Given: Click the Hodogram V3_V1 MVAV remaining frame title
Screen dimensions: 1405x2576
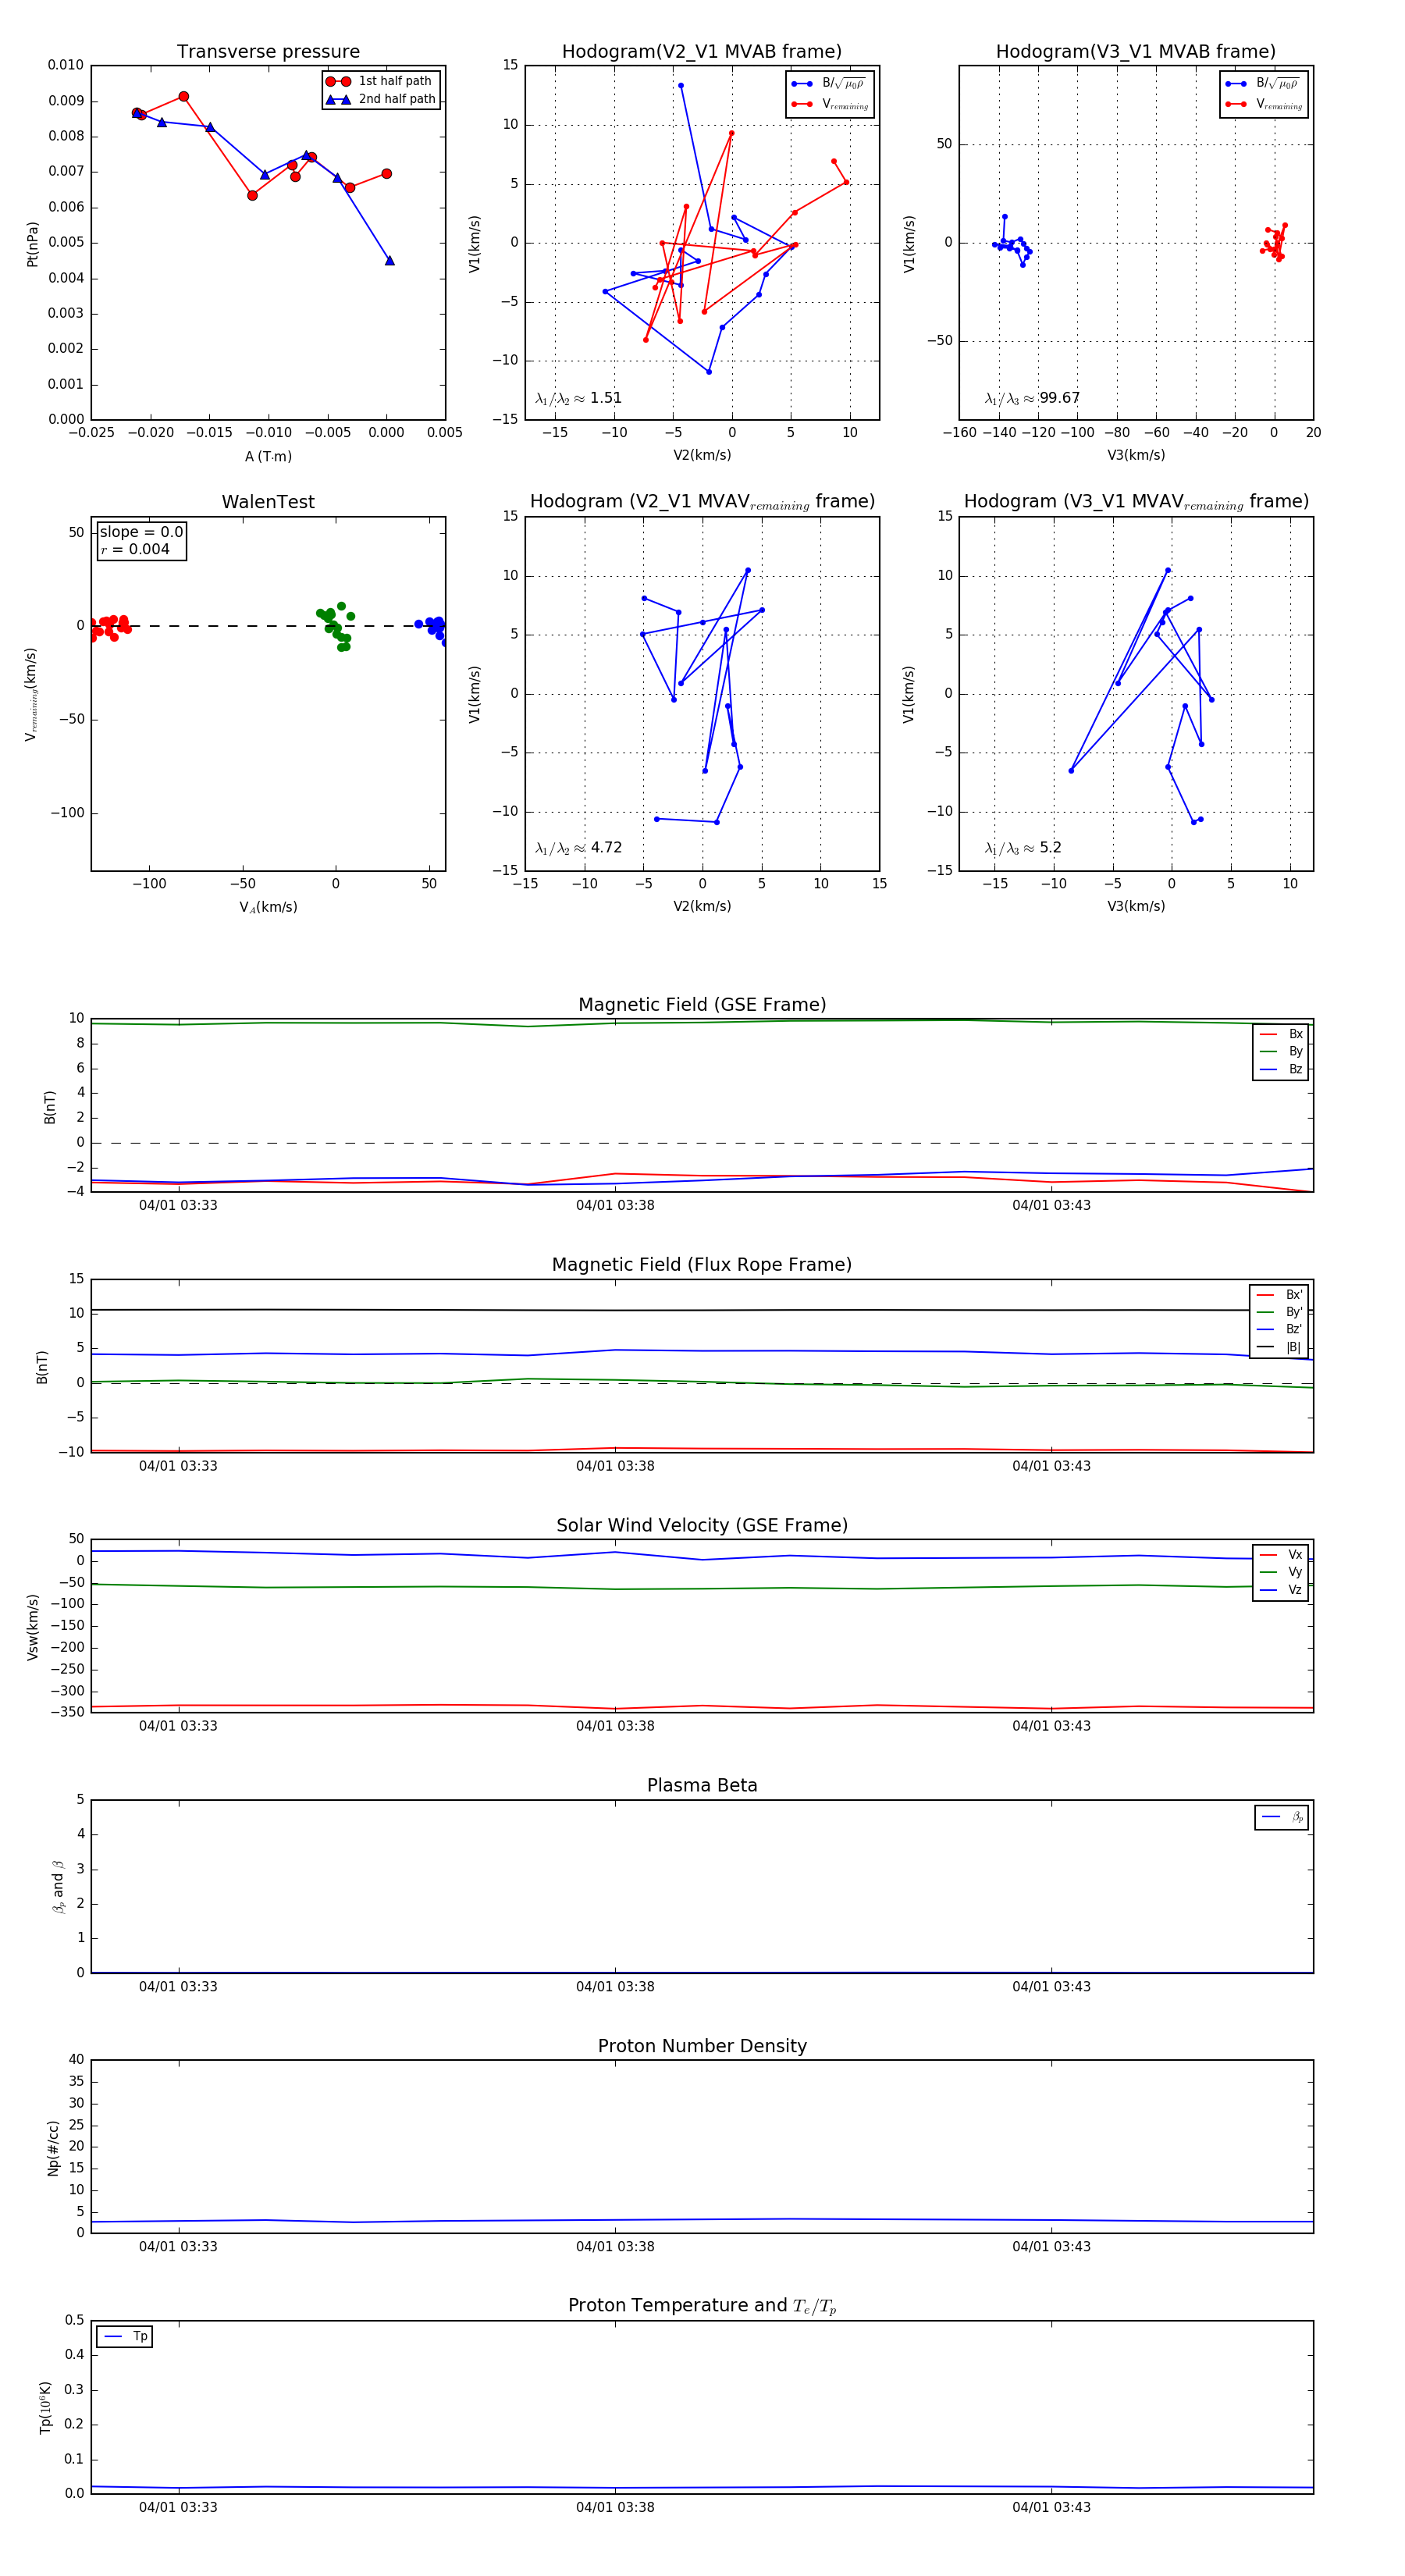Looking at the screenshot, I should 1136,502.
